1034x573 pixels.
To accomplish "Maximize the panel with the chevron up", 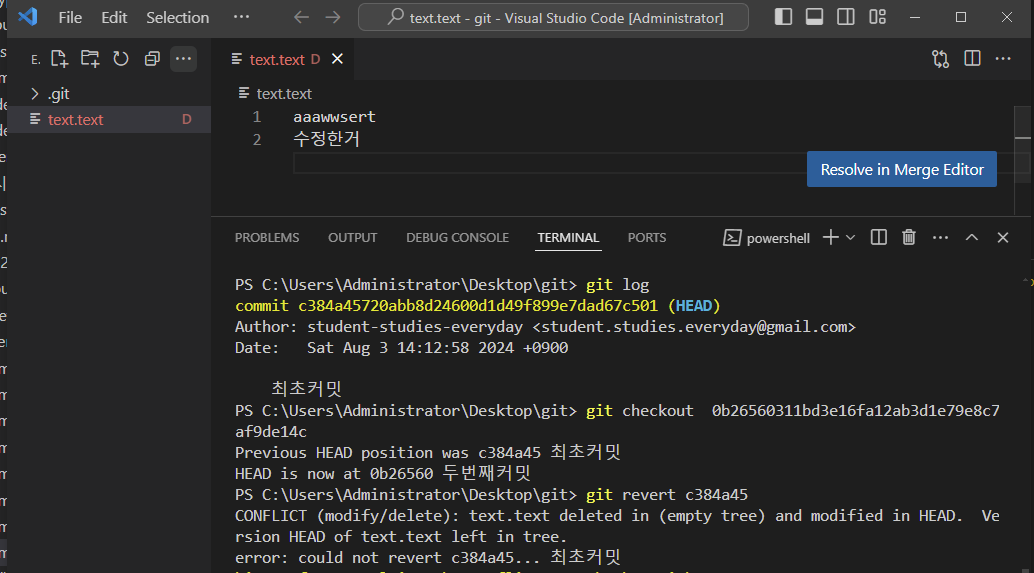I will (x=971, y=238).
